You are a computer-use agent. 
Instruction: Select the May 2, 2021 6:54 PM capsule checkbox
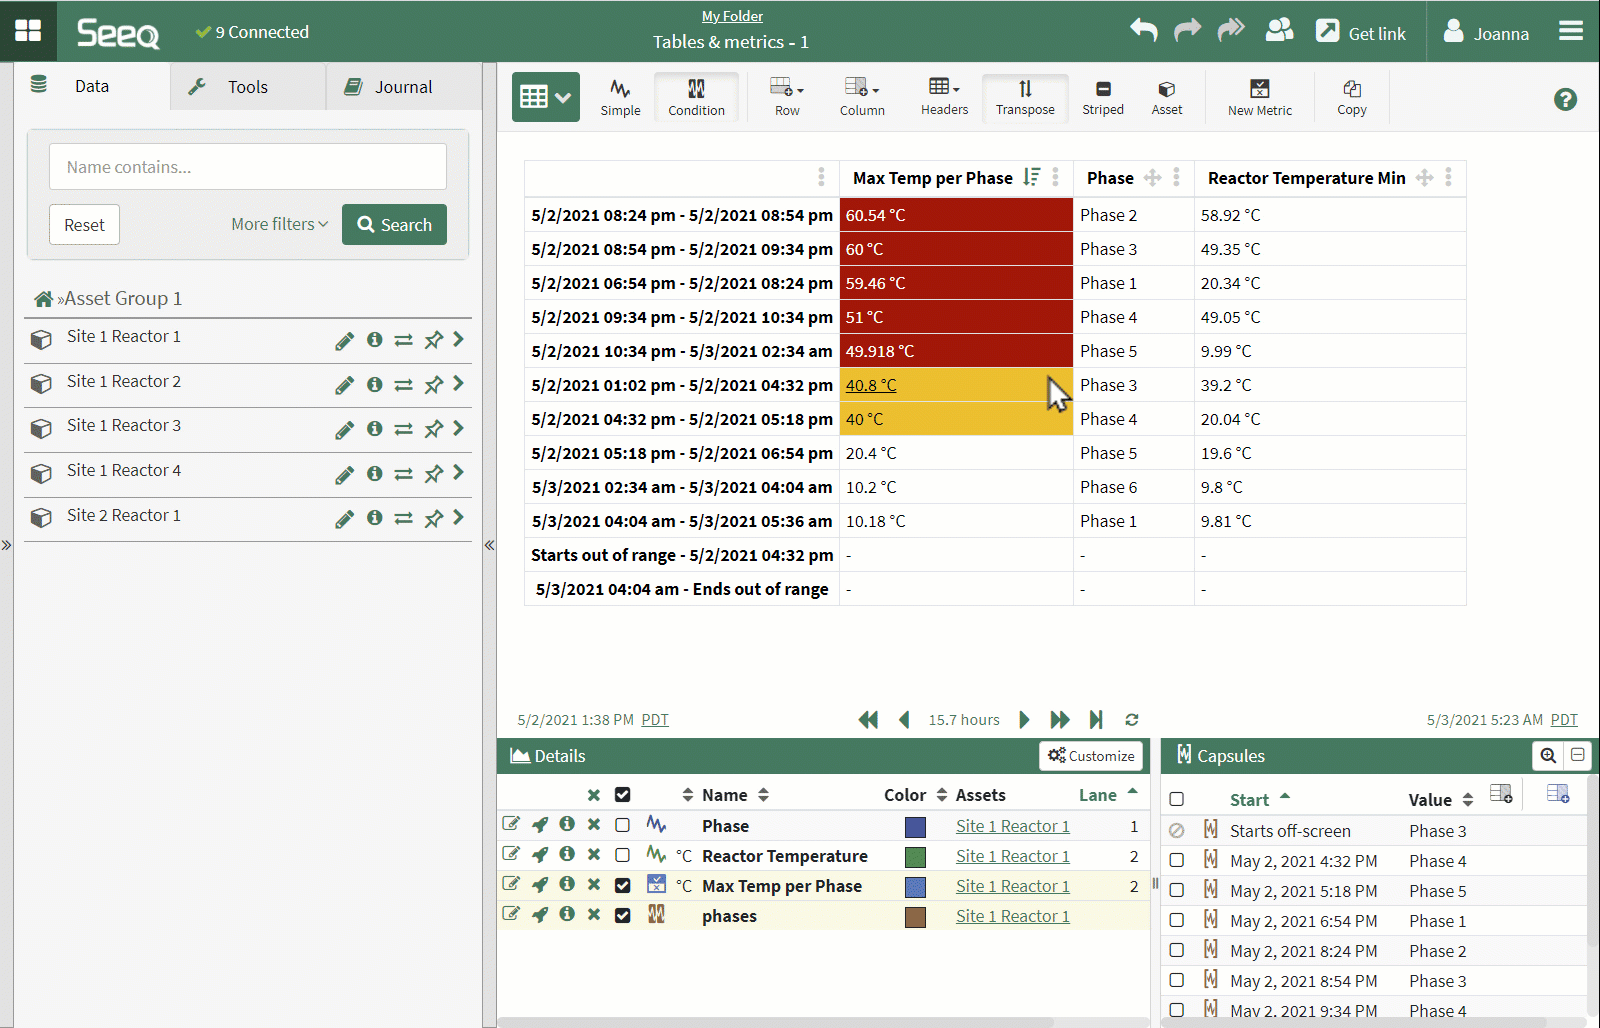[1177, 921]
